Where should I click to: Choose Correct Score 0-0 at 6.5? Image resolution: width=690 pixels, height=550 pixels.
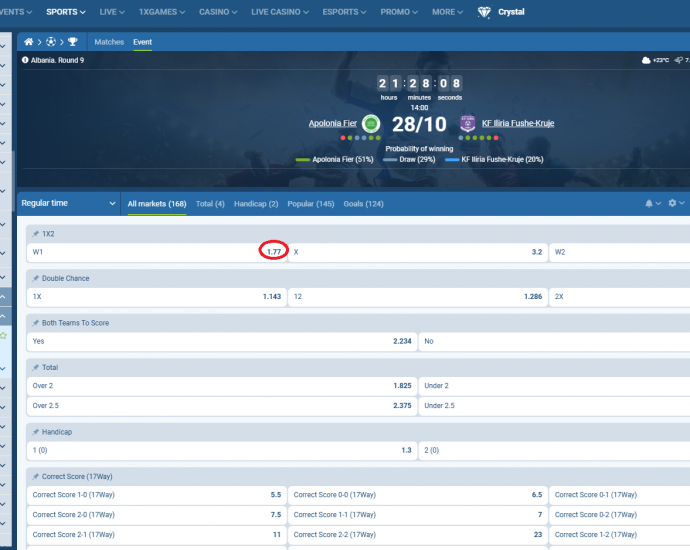(x=418, y=495)
